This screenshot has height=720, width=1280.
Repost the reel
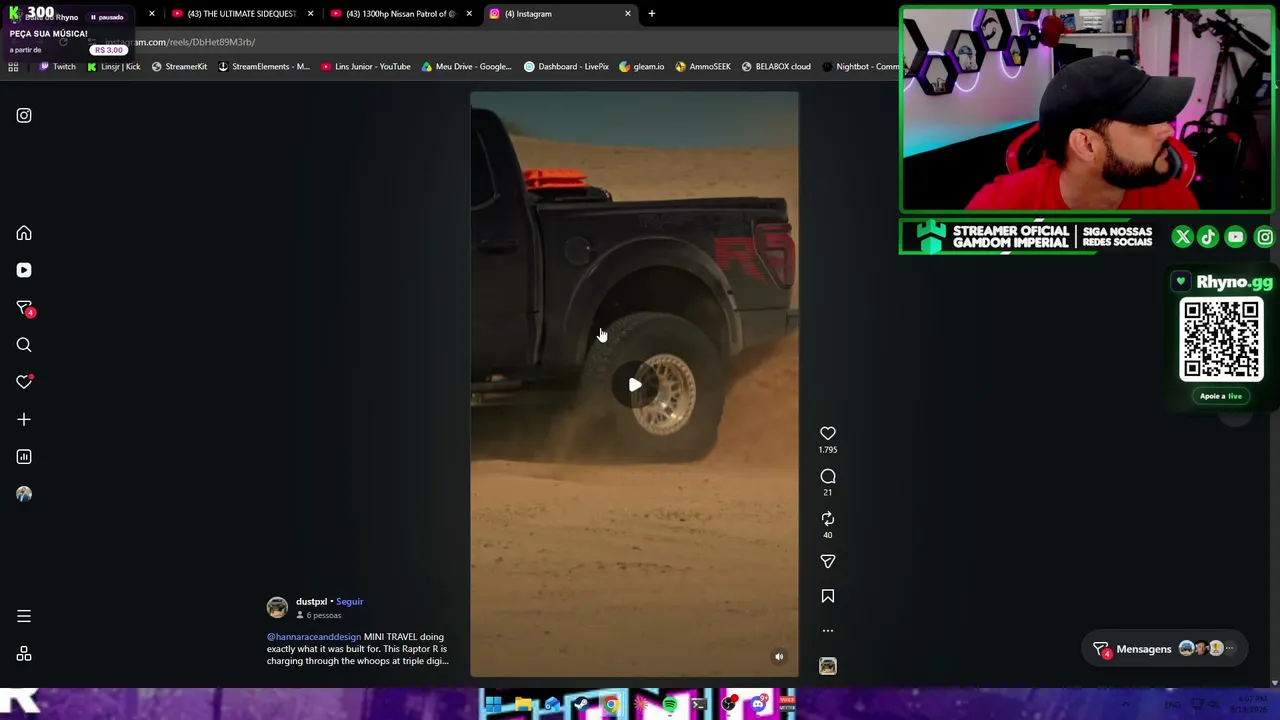click(x=828, y=519)
